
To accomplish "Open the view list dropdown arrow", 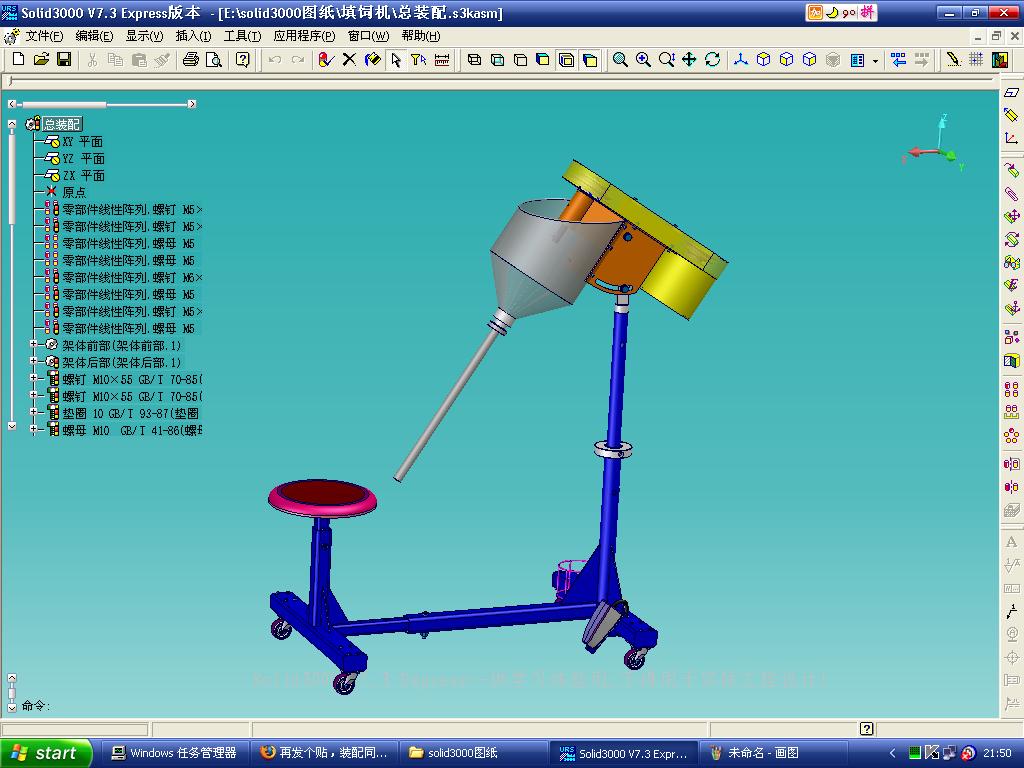I will tap(875, 61).
